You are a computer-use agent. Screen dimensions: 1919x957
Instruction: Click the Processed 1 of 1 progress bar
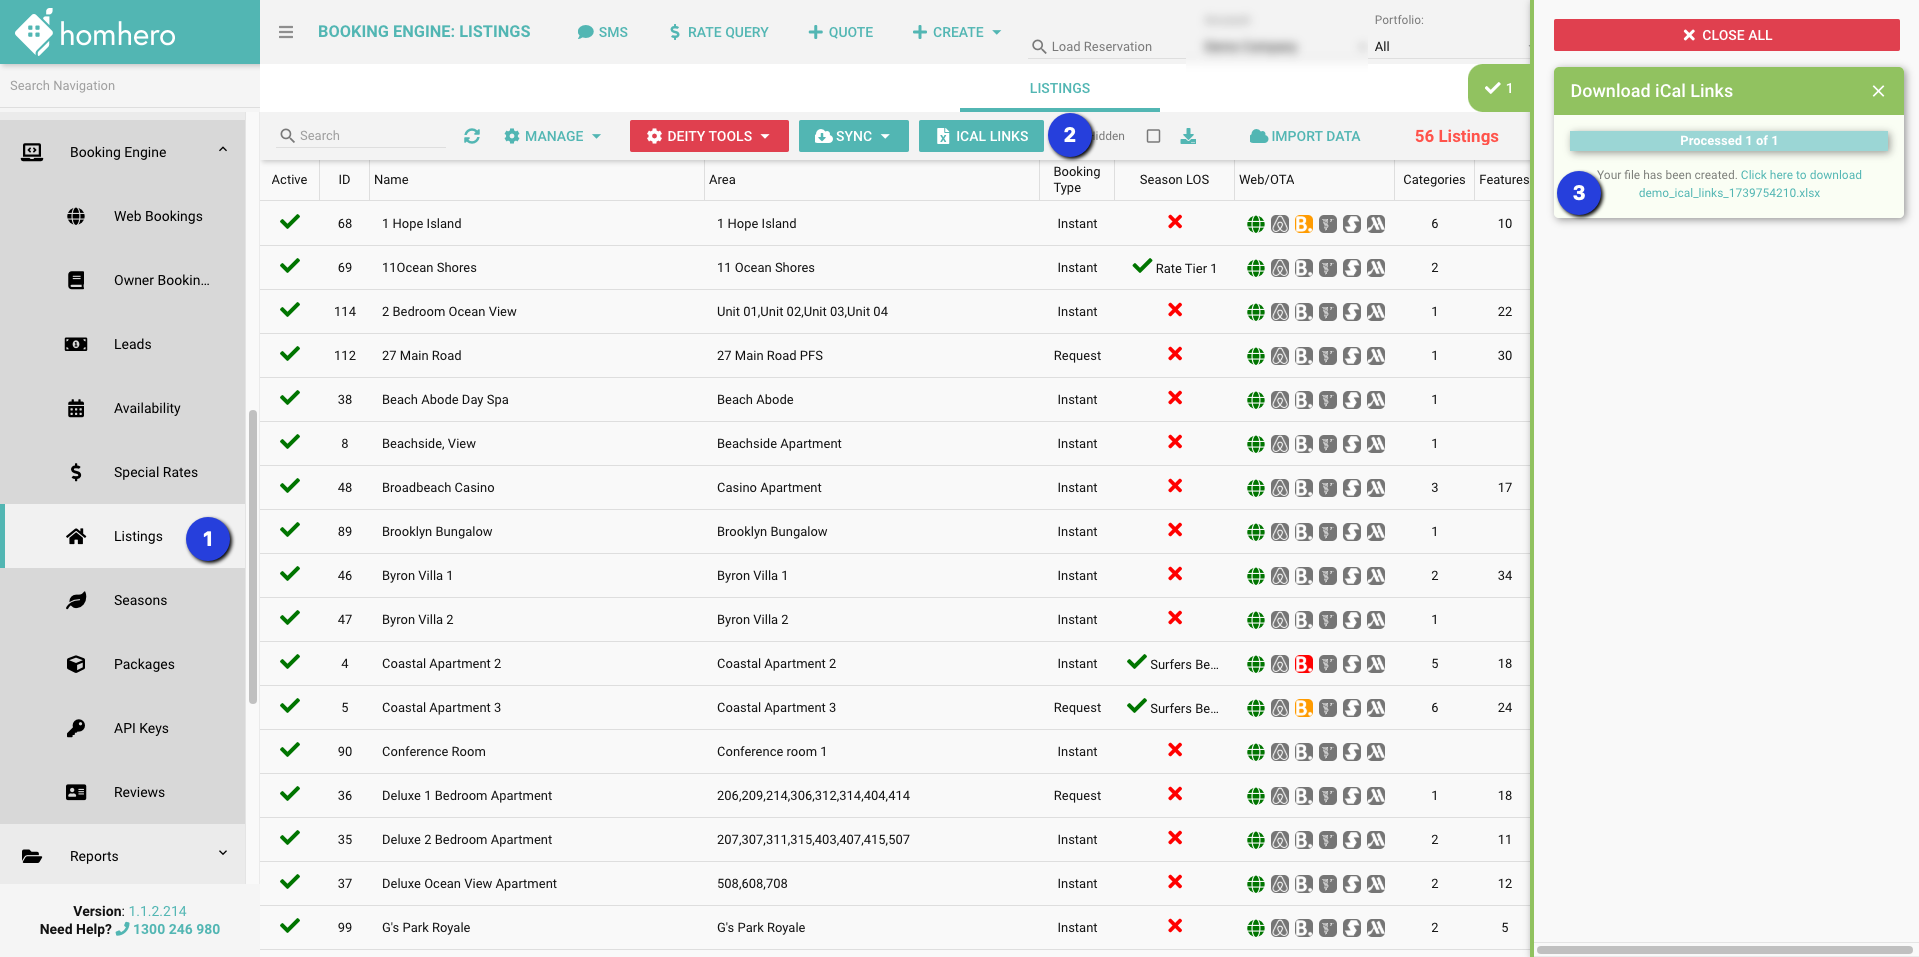point(1728,141)
